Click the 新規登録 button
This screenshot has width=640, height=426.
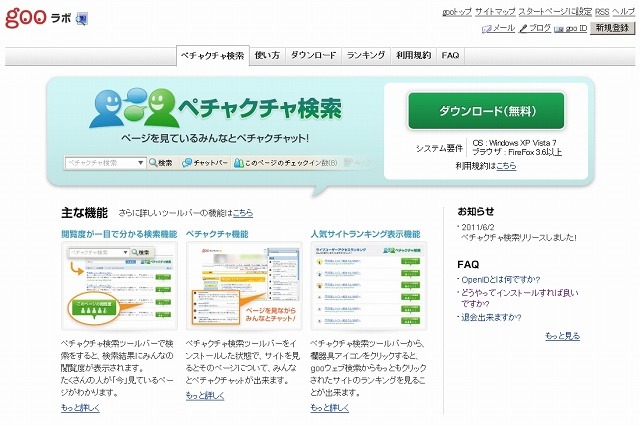coord(612,28)
